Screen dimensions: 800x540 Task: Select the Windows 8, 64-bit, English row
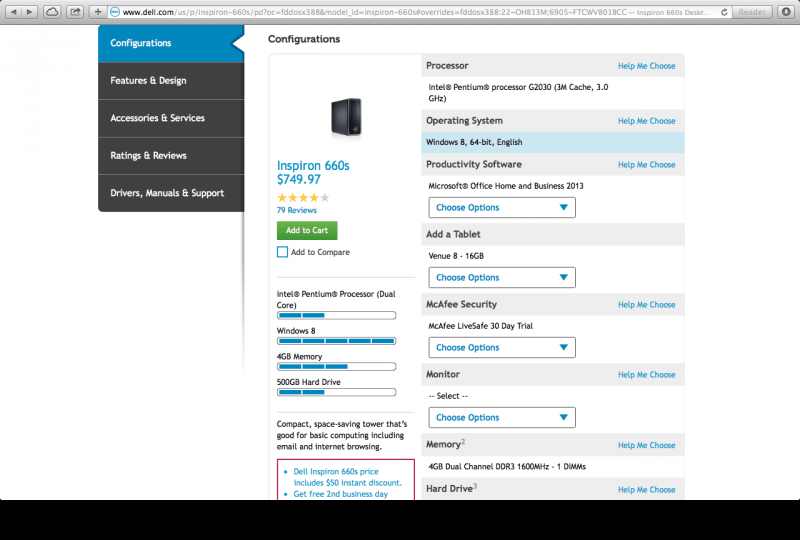[x=553, y=142]
